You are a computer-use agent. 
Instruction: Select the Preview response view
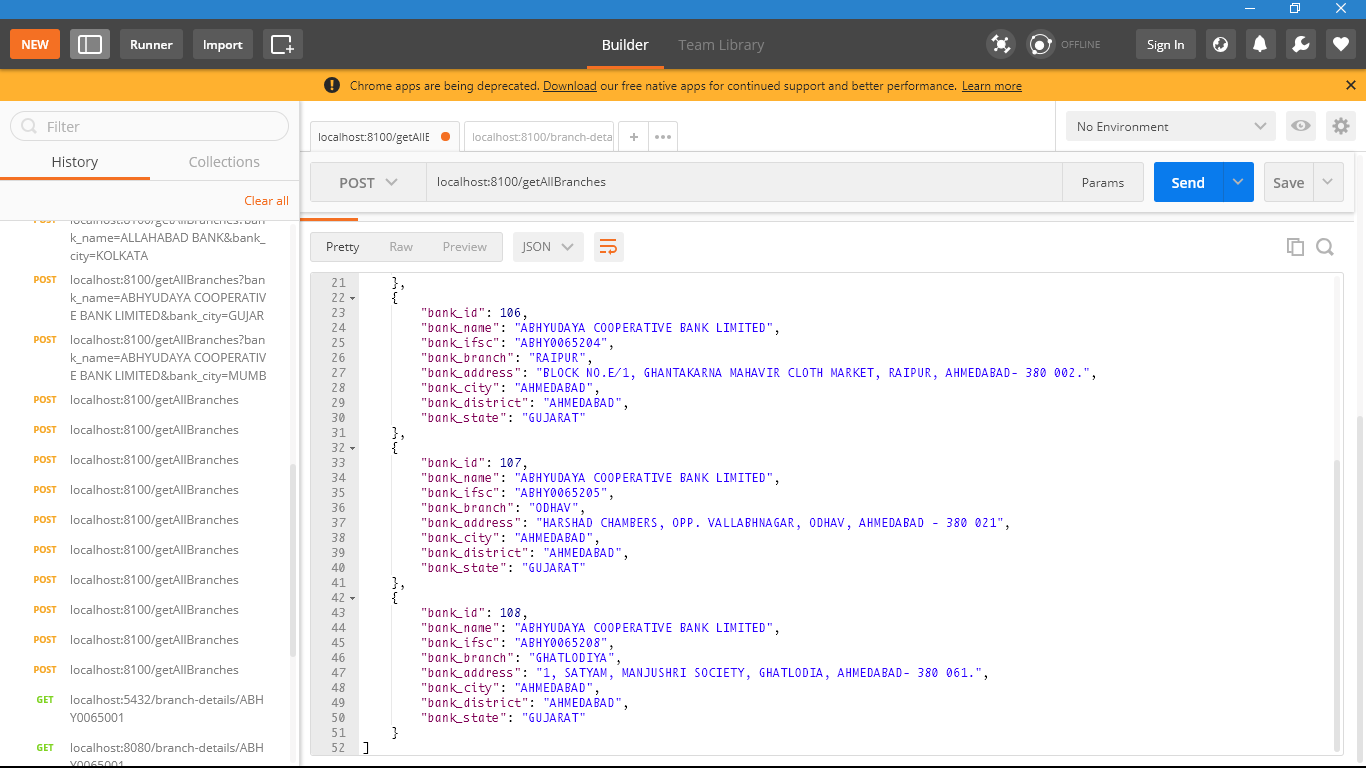[x=465, y=247]
